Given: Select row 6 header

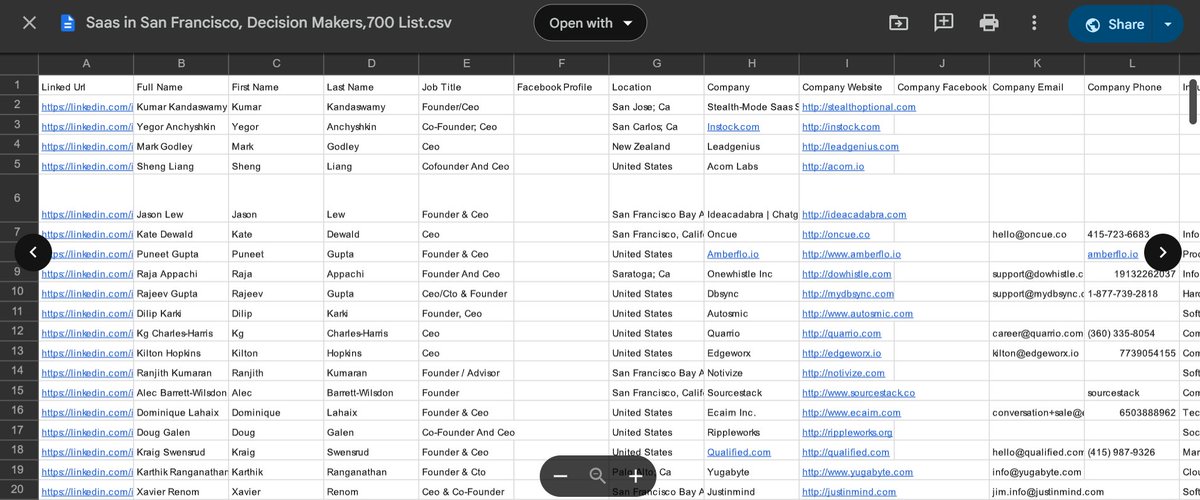Looking at the screenshot, I should point(18,199).
